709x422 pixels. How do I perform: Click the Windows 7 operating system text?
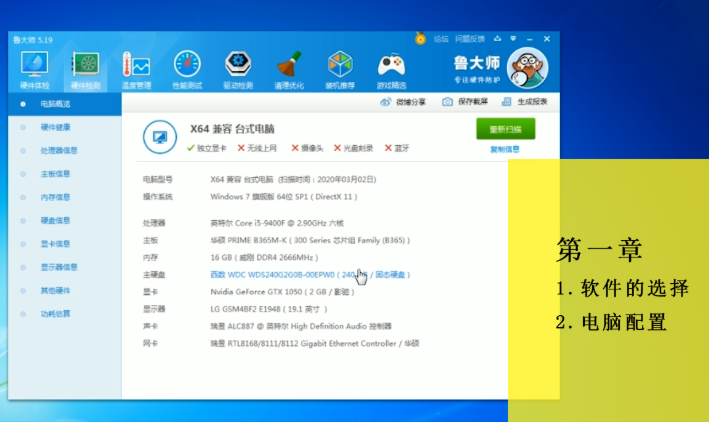pyautogui.click(x=284, y=197)
